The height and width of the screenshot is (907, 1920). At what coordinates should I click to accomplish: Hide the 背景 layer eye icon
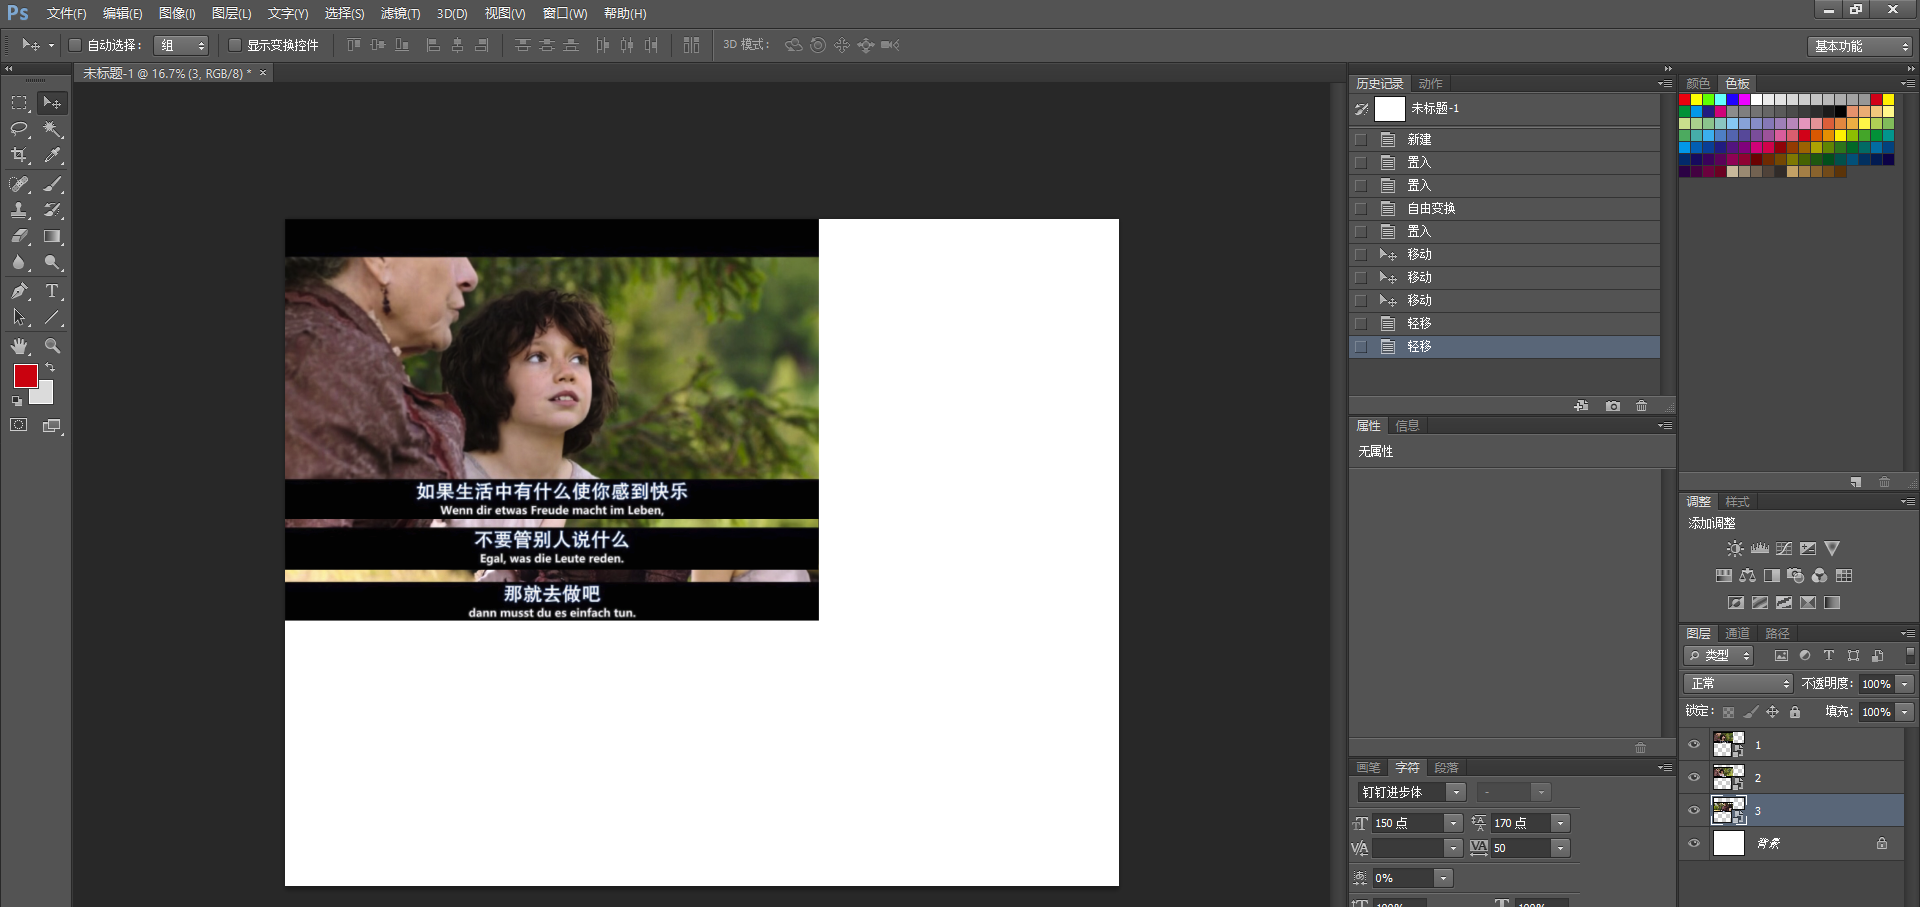[1694, 844]
